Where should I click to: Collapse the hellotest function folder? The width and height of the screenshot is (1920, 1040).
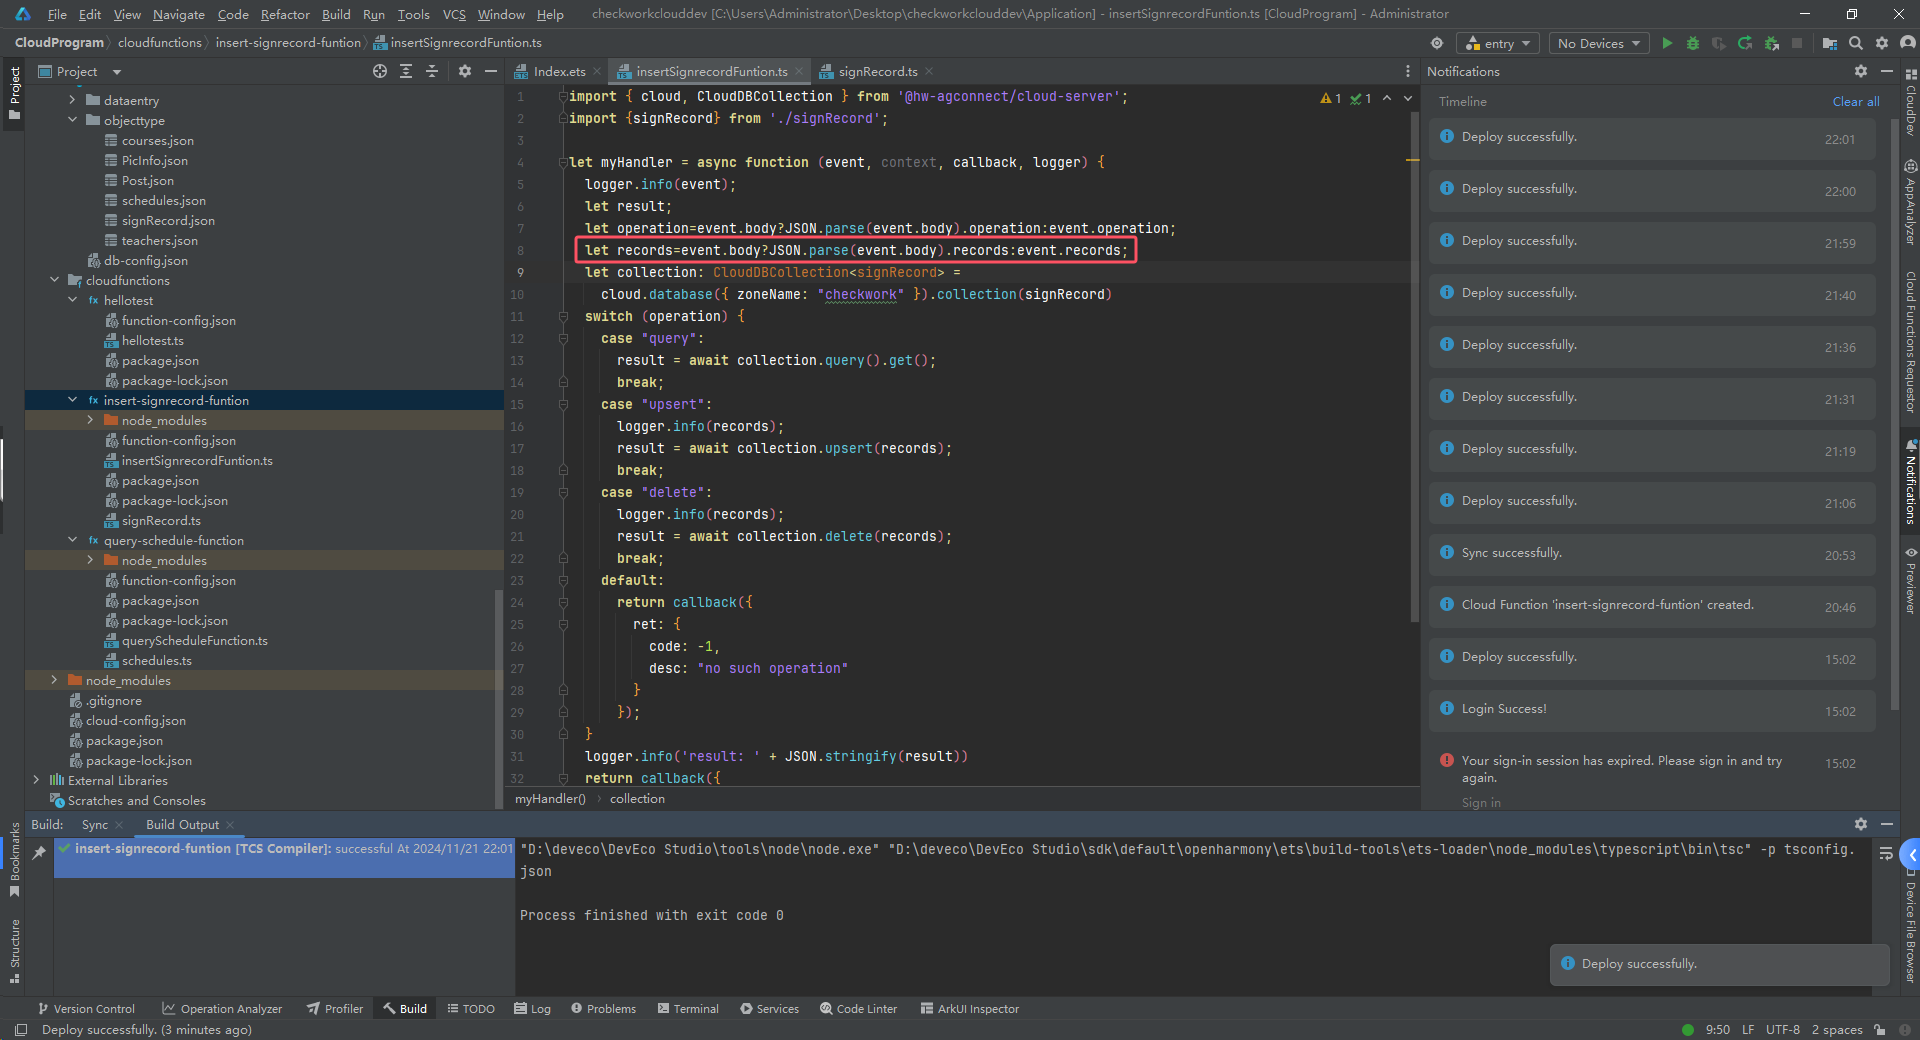[72, 300]
